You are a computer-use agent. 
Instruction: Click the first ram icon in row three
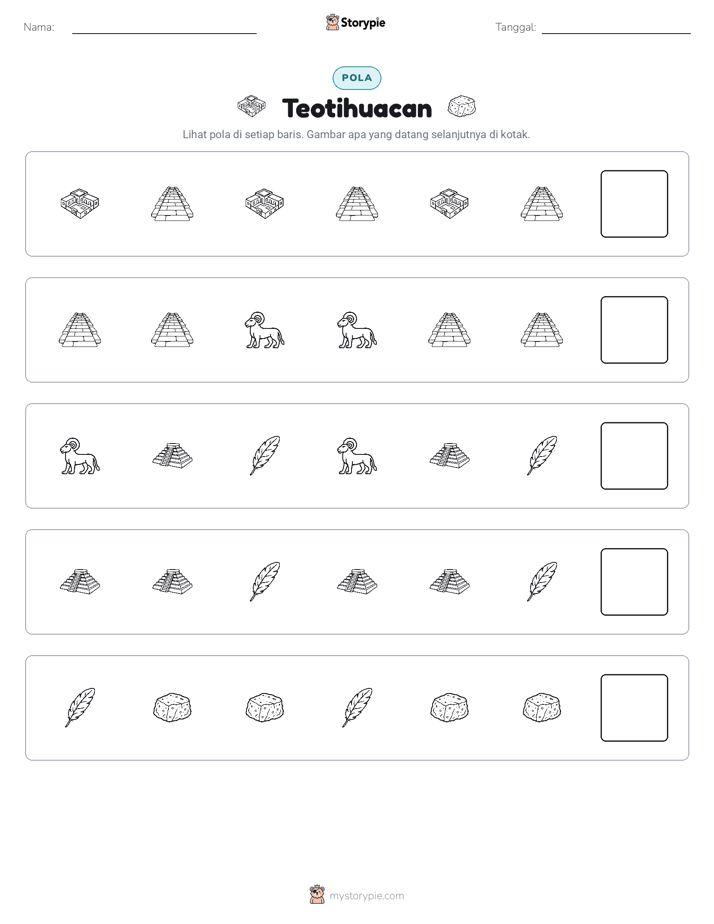pyautogui.click(x=80, y=456)
